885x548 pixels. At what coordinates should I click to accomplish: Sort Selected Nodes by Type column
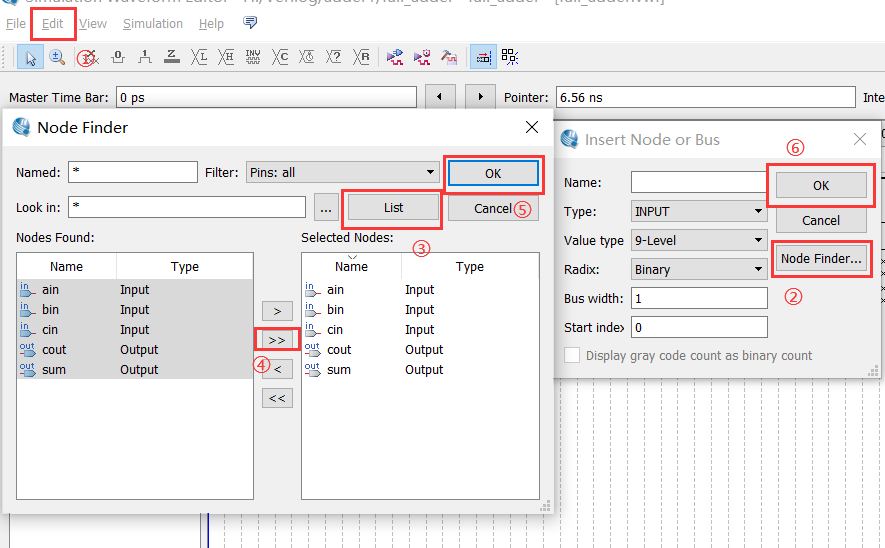pos(470,266)
